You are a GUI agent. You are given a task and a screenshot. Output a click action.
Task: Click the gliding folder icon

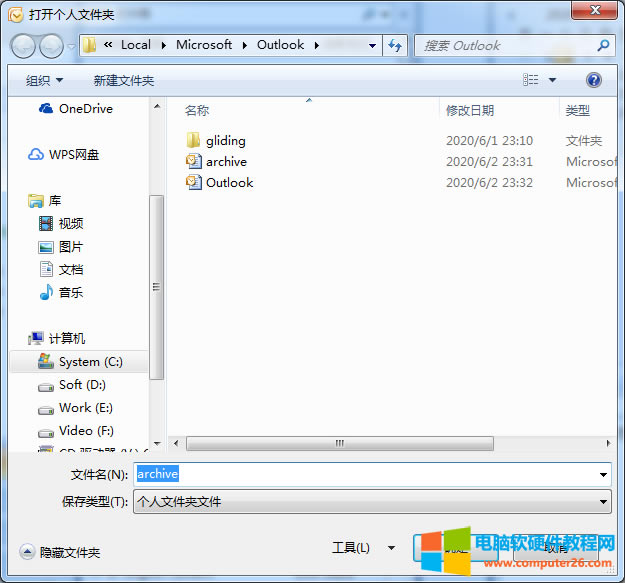click(x=193, y=140)
